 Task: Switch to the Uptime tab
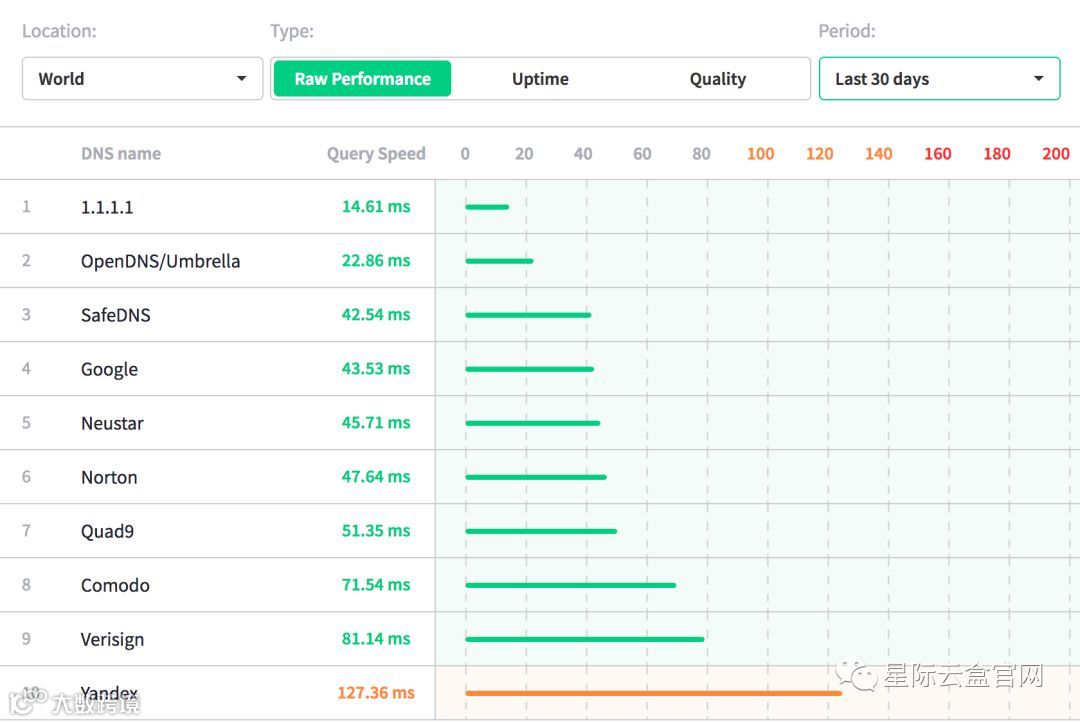point(540,78)
